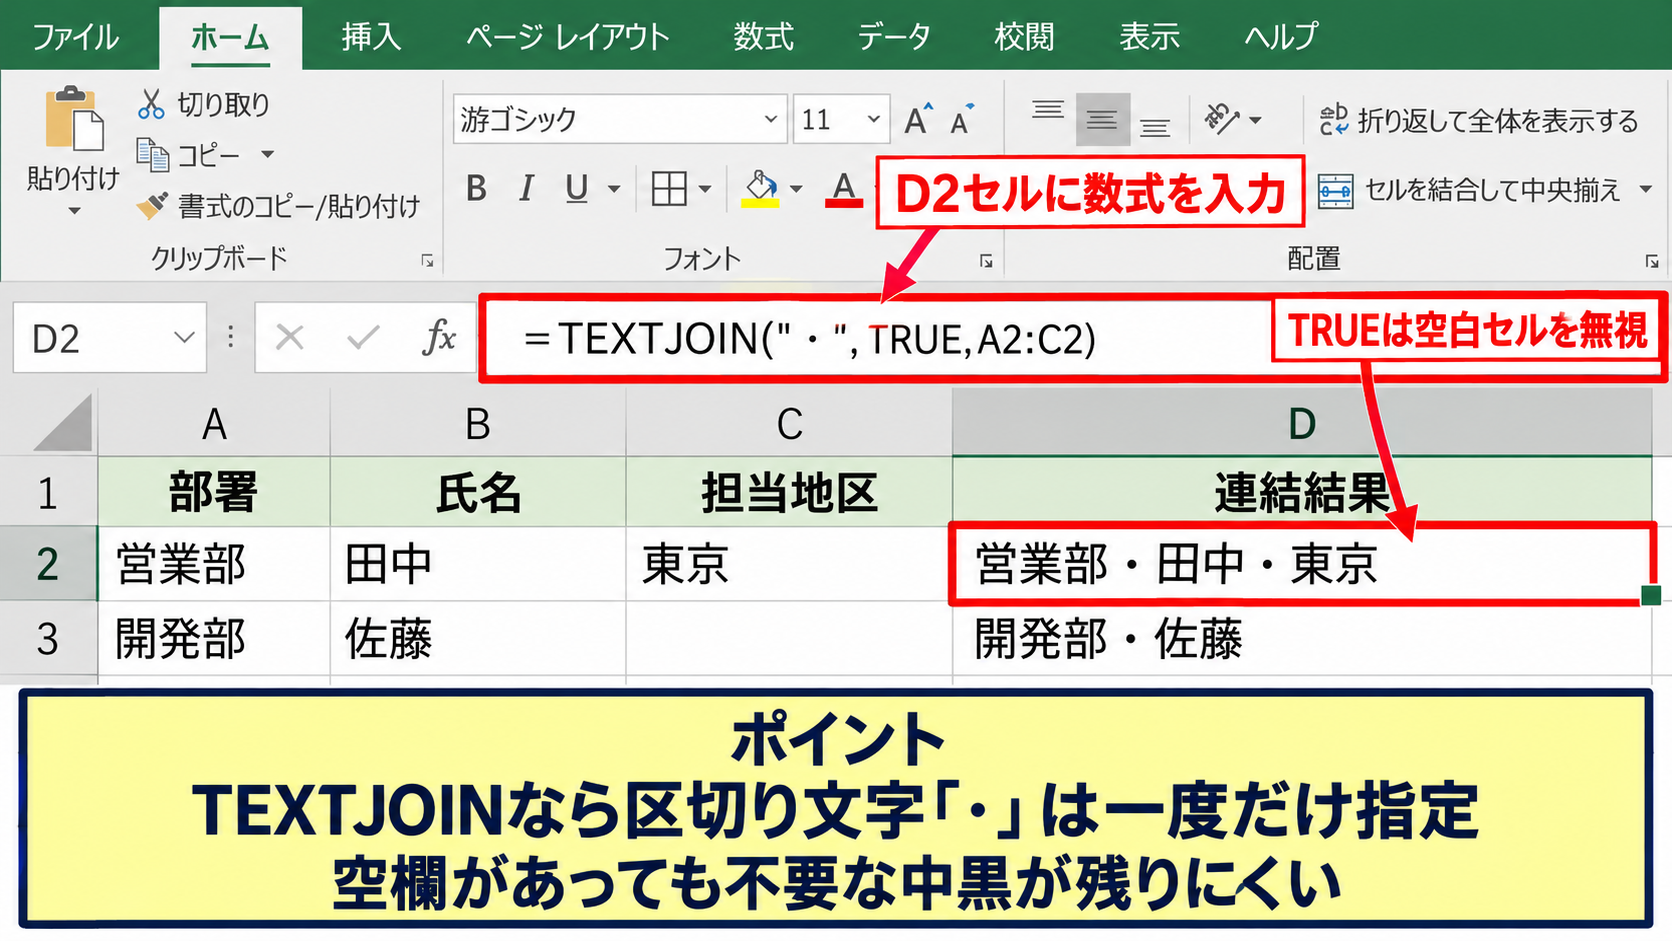Switch to the 数式 tab

(763, 37)
